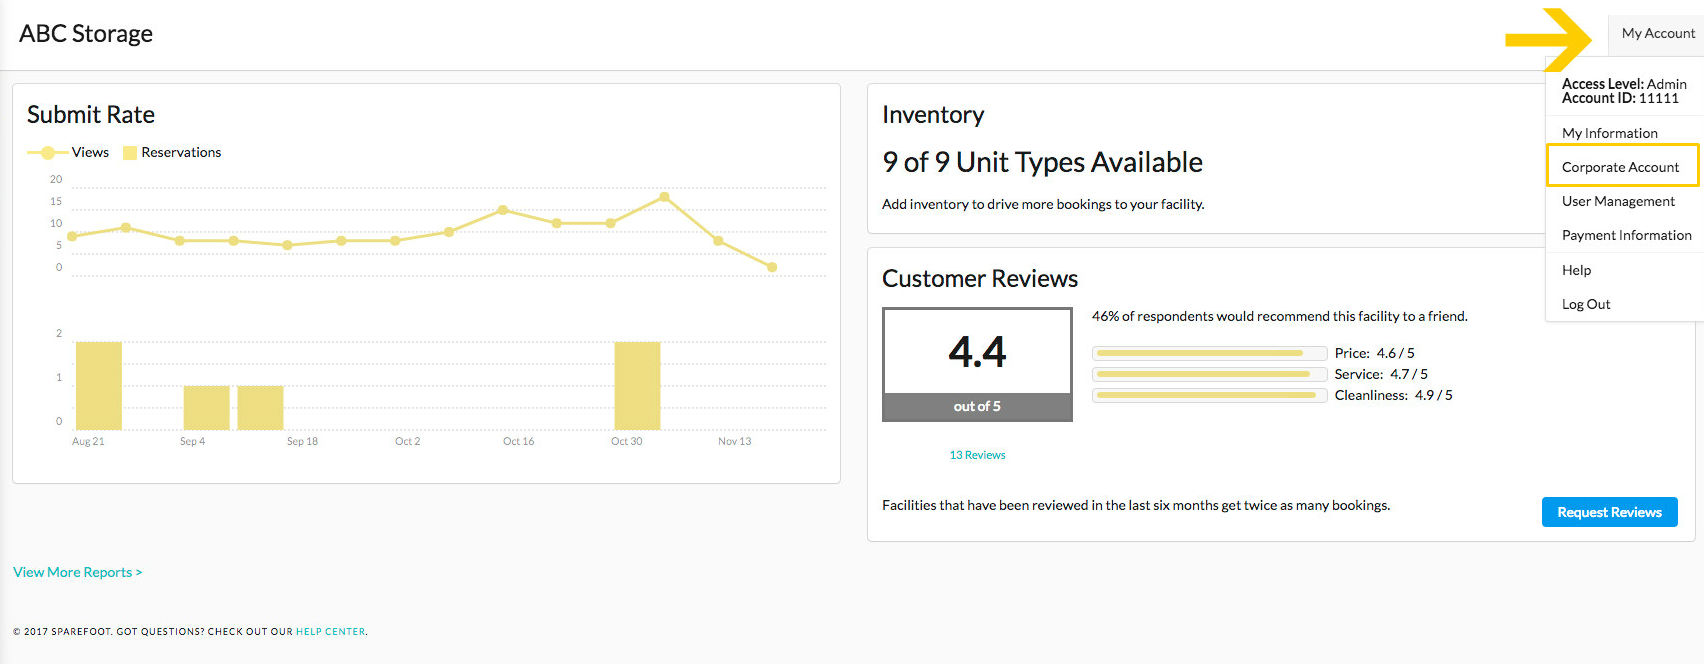This screenshot has width=1704, height=664.
Task: Click the ABC Storage title
Action: 86,34
